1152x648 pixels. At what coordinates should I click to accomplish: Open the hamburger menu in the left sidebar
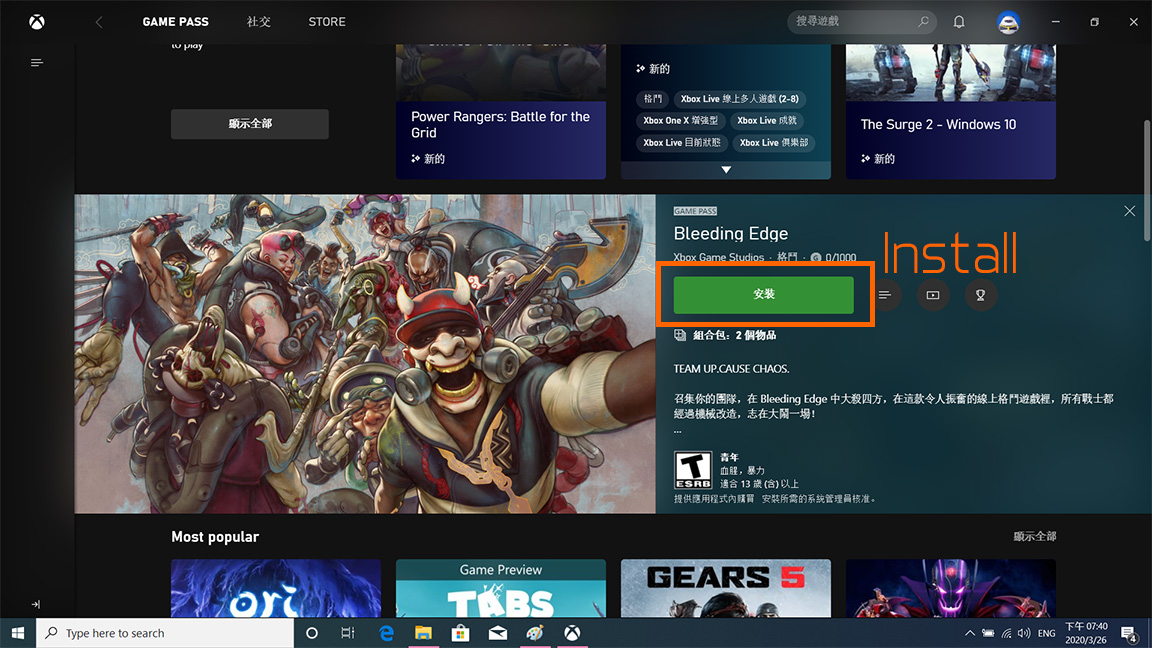pyautogui.click(x=37, y=63)
